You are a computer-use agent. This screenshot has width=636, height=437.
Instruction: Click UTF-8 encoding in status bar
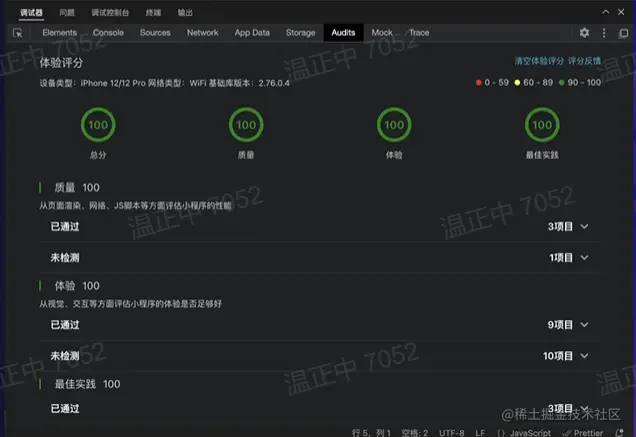coord(451,433)
